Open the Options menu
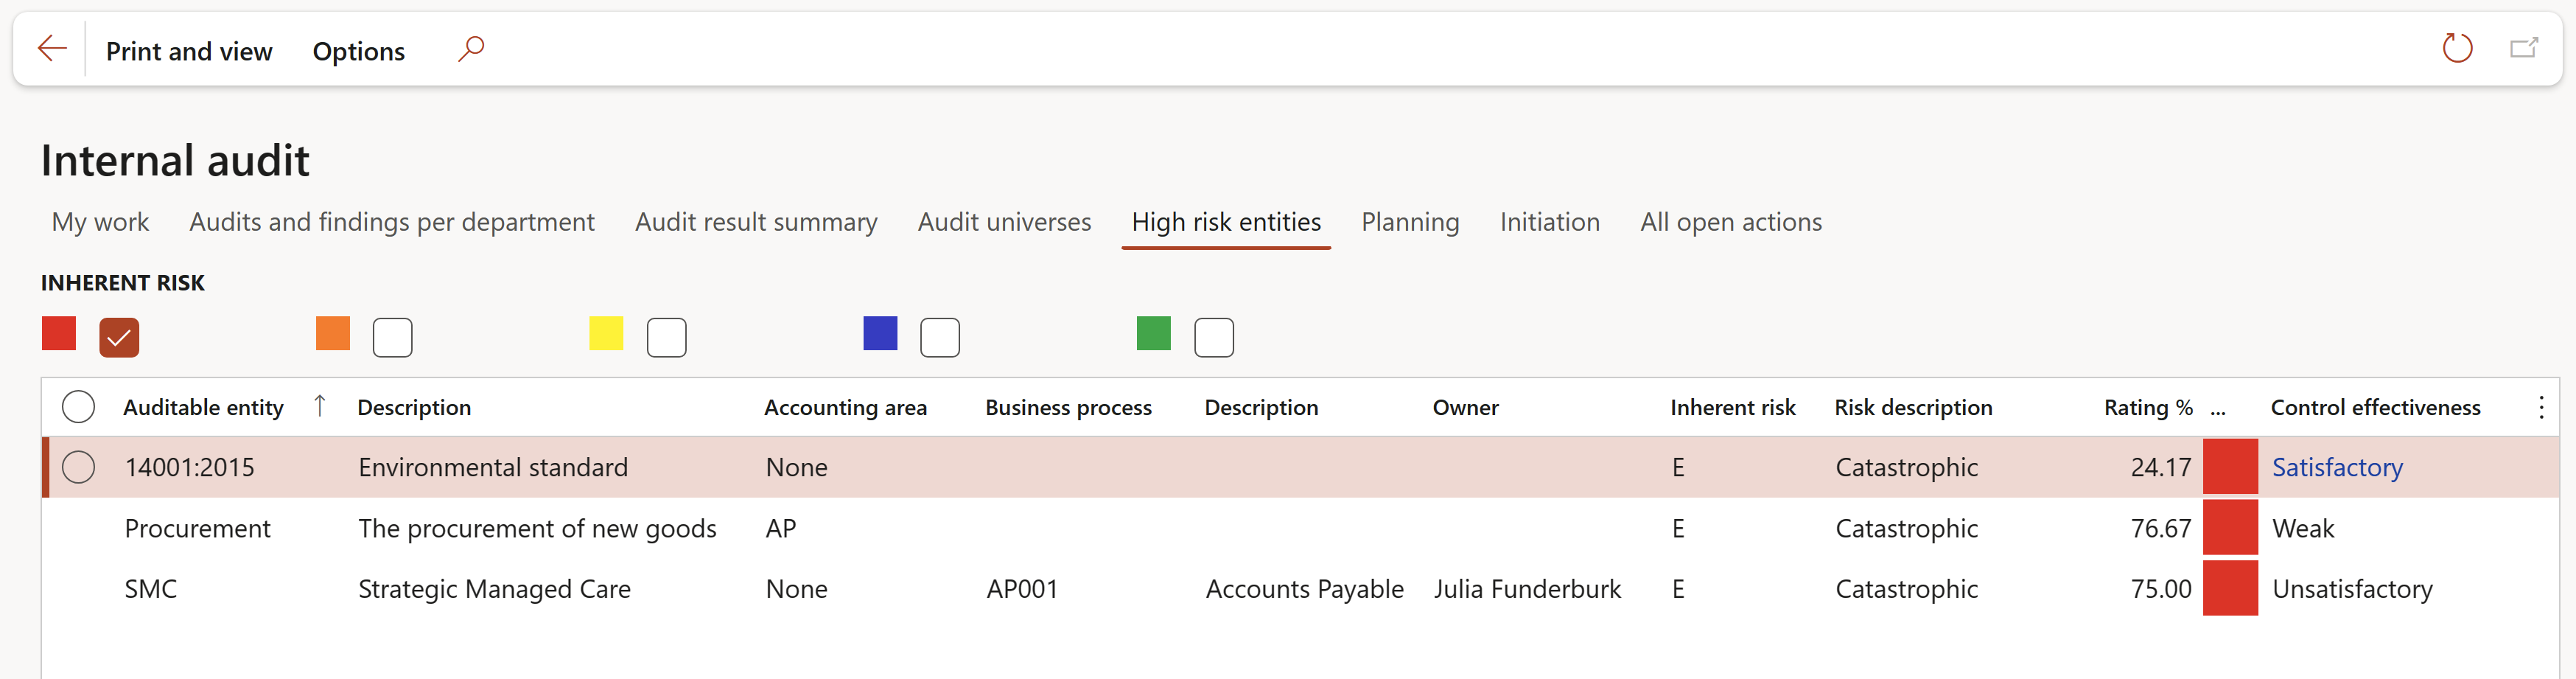2576x679 pixels. (358, 51)
